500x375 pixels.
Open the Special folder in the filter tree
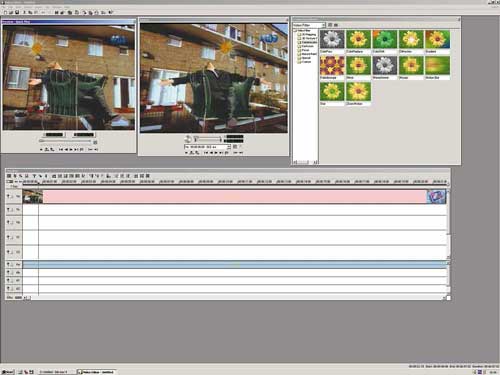click(305, 58)
